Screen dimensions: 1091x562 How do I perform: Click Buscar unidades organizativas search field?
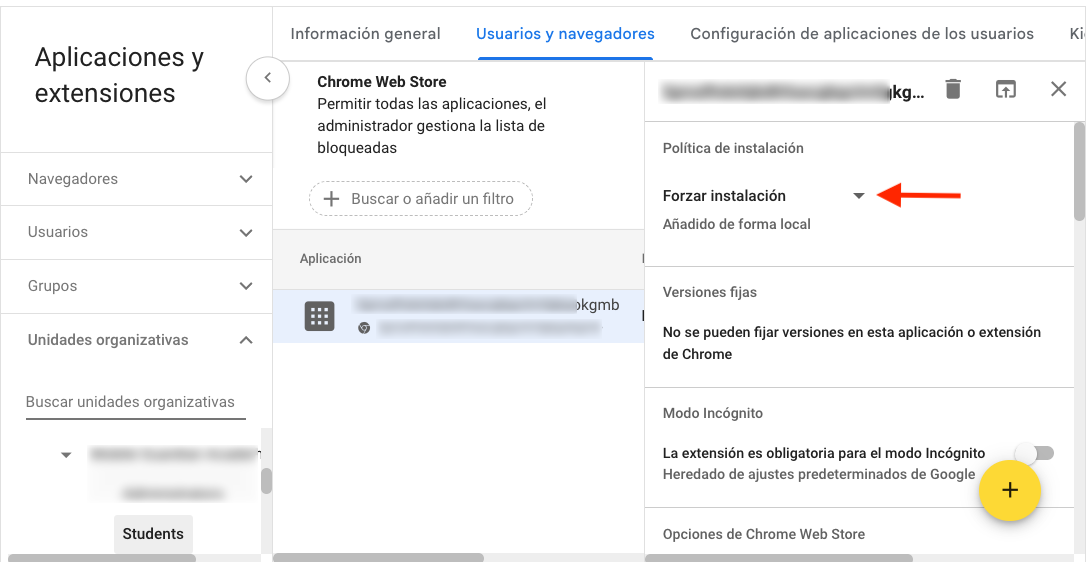[135, 402]
